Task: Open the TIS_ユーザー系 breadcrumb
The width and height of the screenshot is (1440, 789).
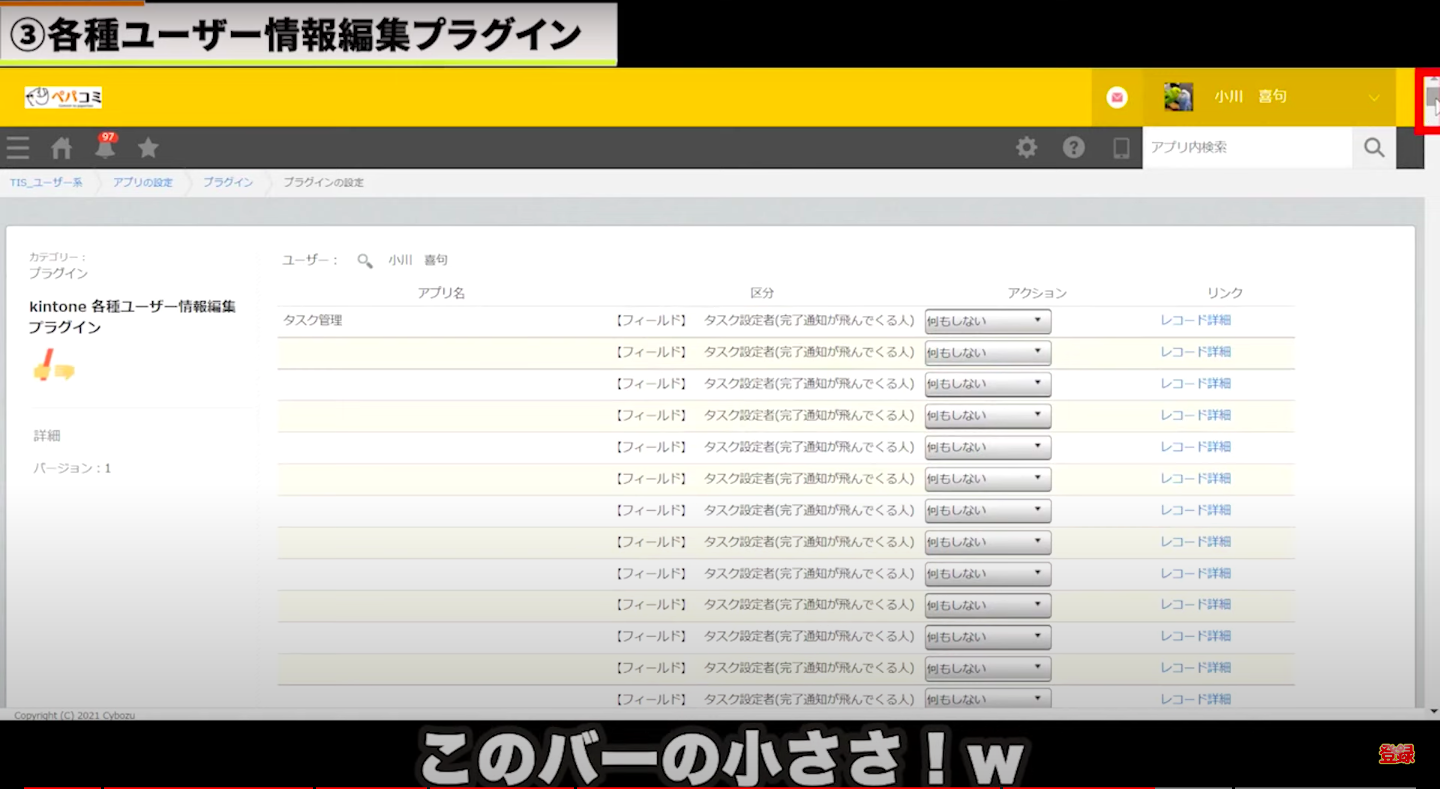Action: tap(46, 183)
